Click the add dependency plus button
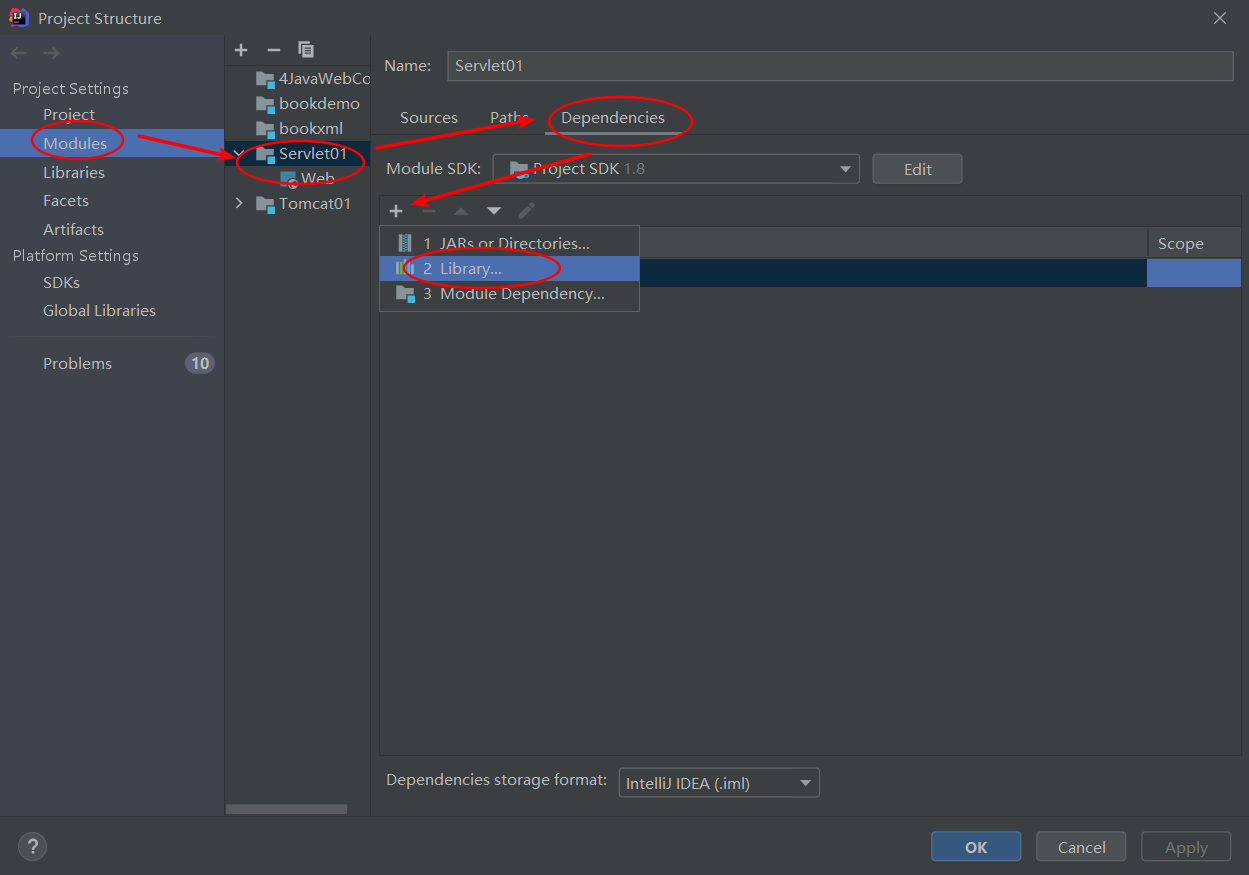Screen dimensions: 1249x875 click(396, 211)
